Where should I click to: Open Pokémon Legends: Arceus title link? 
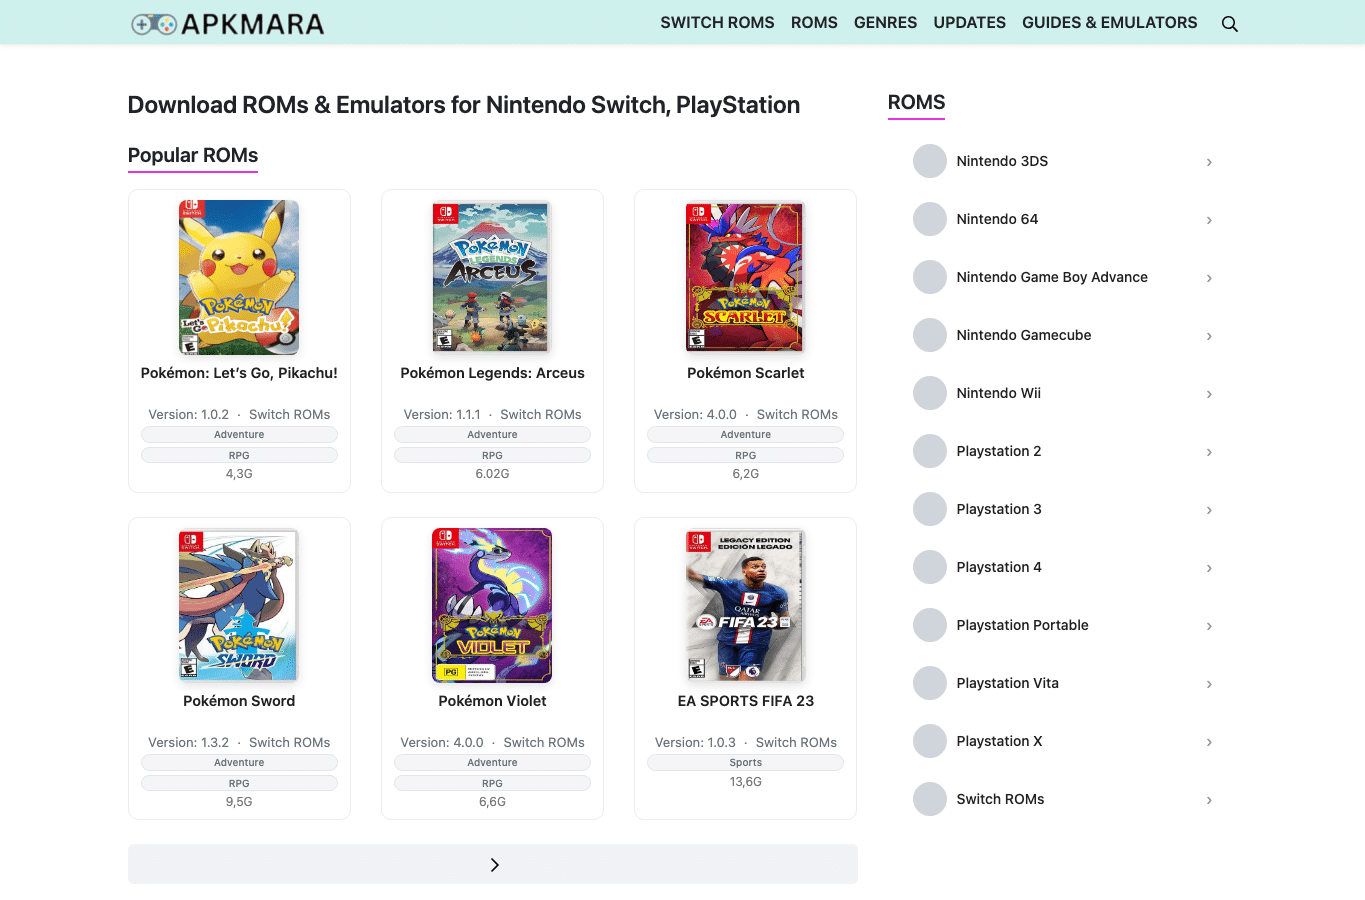click(492, 373)
